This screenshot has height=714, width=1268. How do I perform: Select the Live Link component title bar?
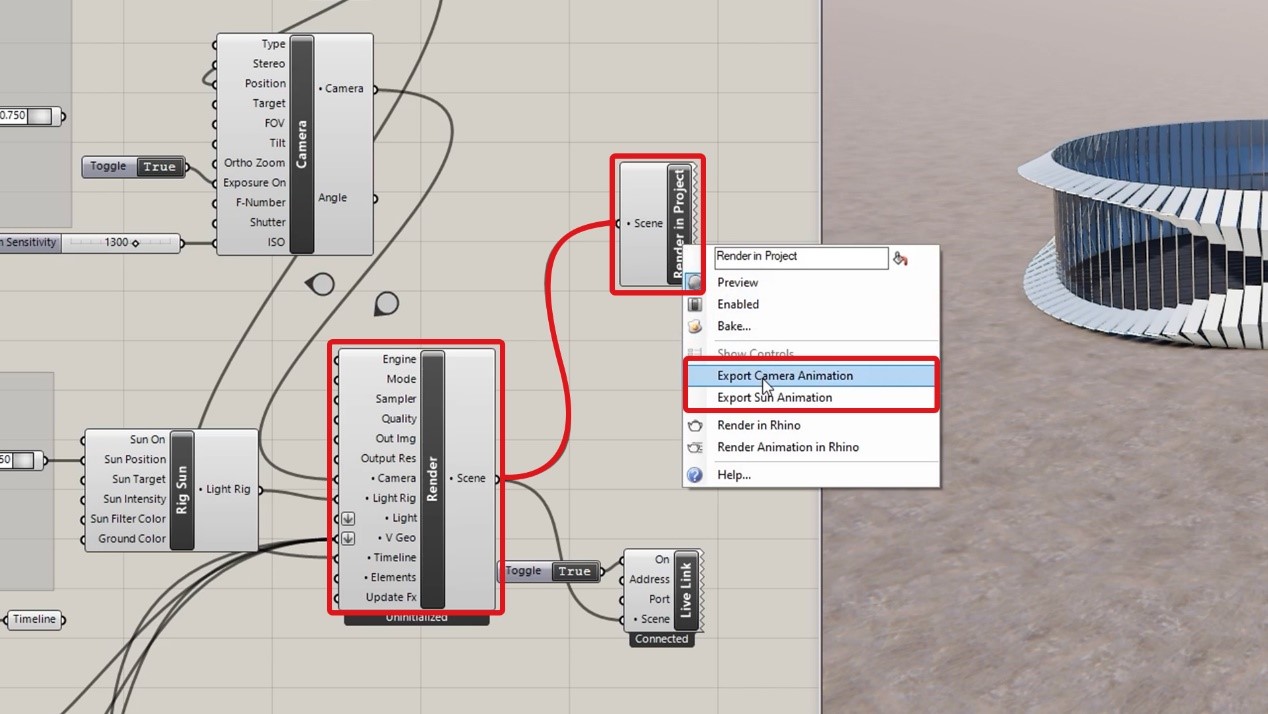pos(685,588)
